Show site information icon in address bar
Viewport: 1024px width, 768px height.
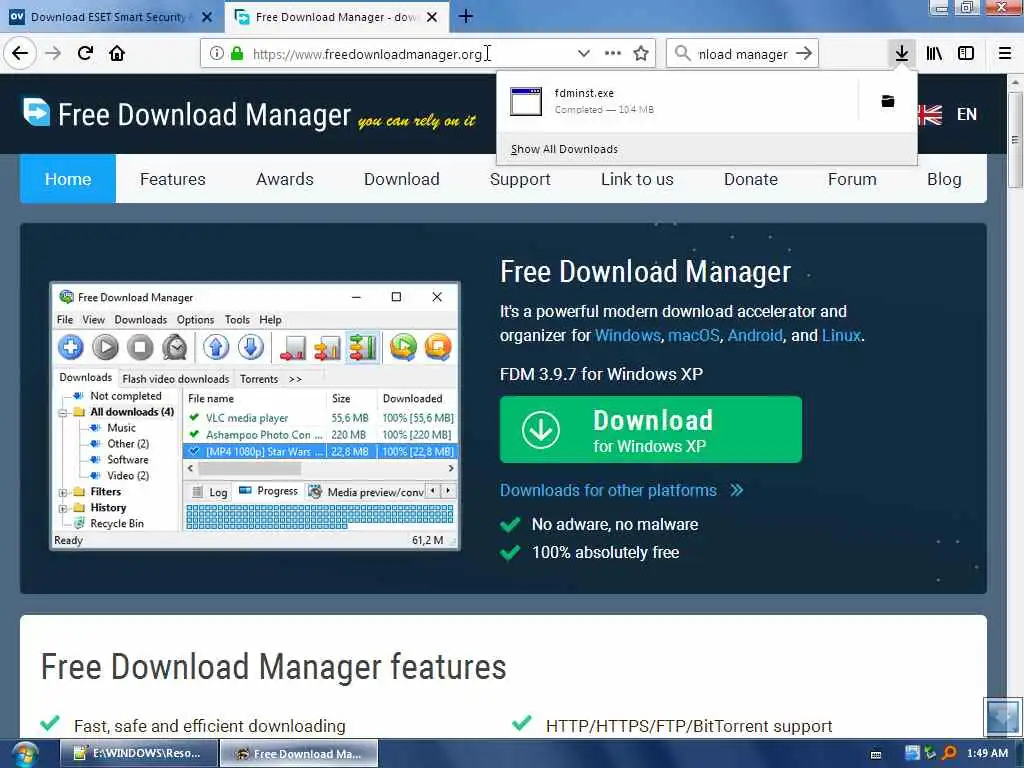(216, 54)
